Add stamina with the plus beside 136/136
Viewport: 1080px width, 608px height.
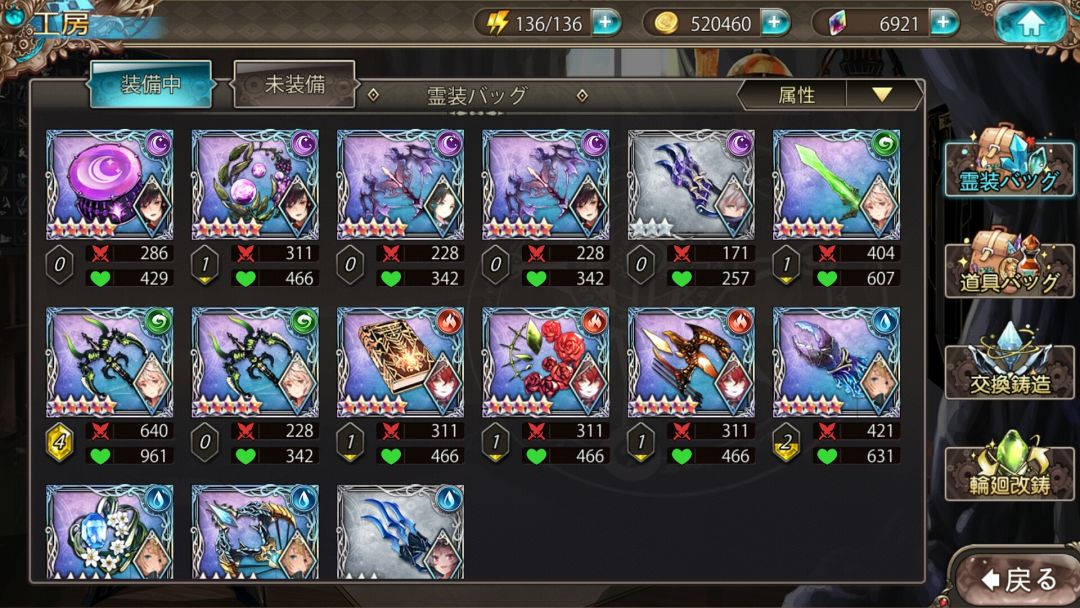pyautogui.click(x=605, y=23)
